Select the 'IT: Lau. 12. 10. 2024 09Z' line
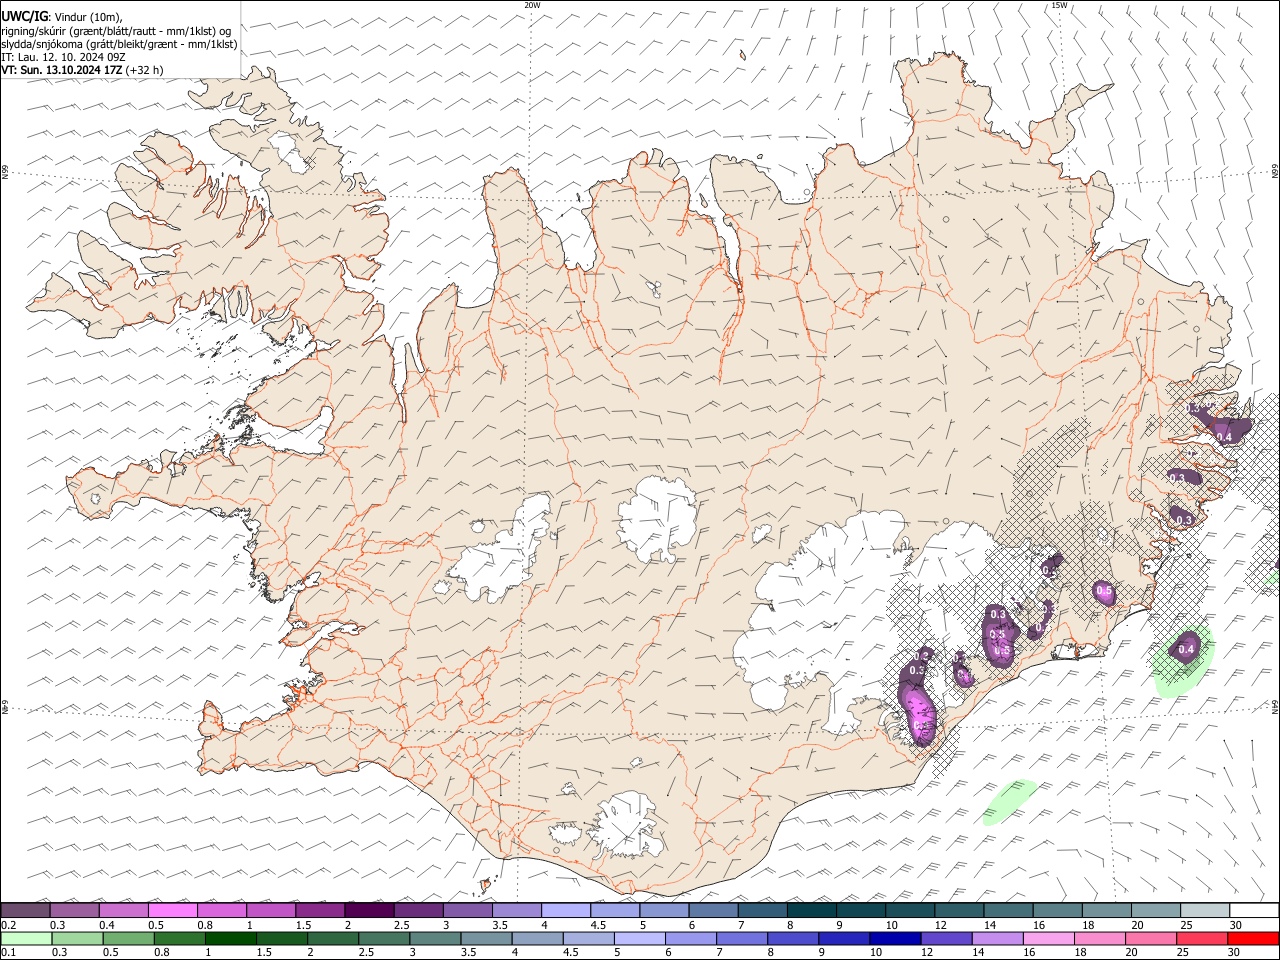 (63, 57)
